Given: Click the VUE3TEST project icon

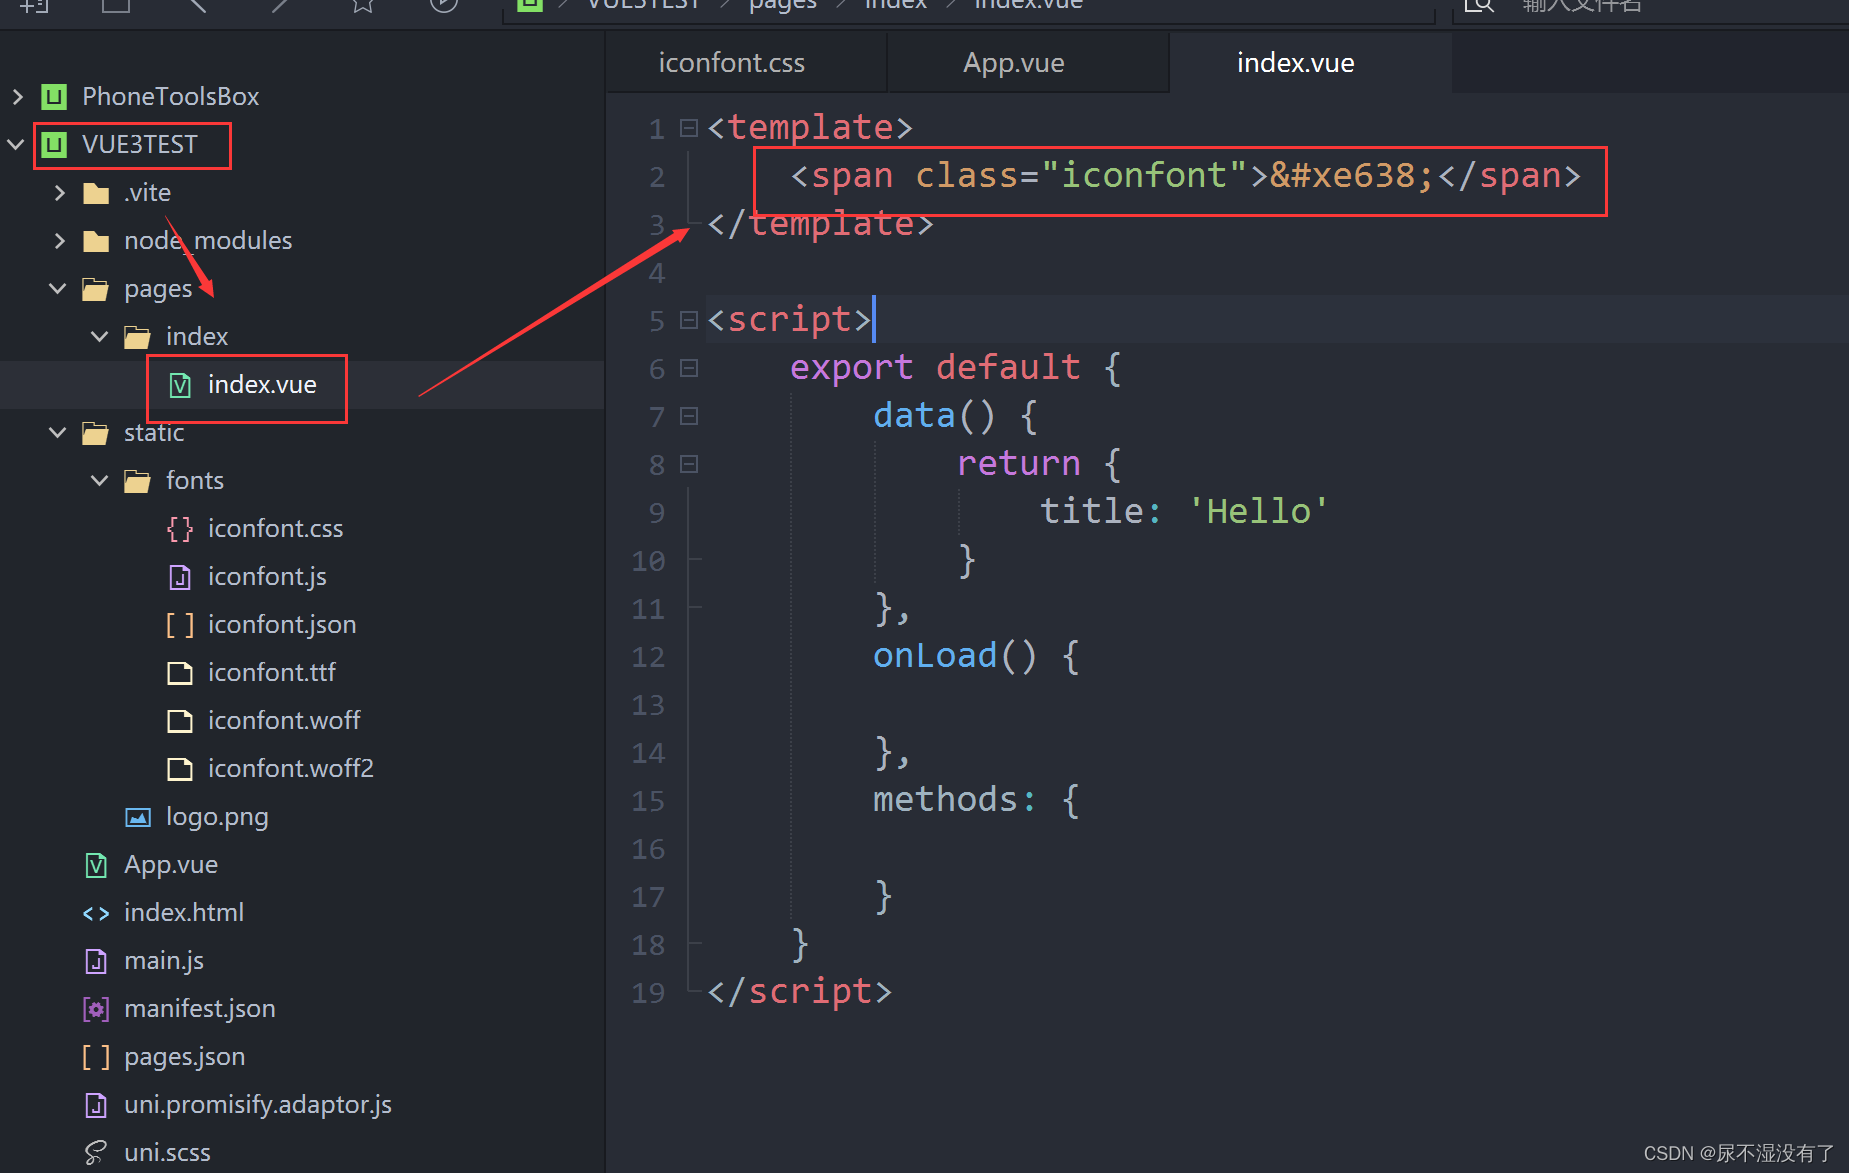Looking at the screenshot, I should [x=54, y=144].
